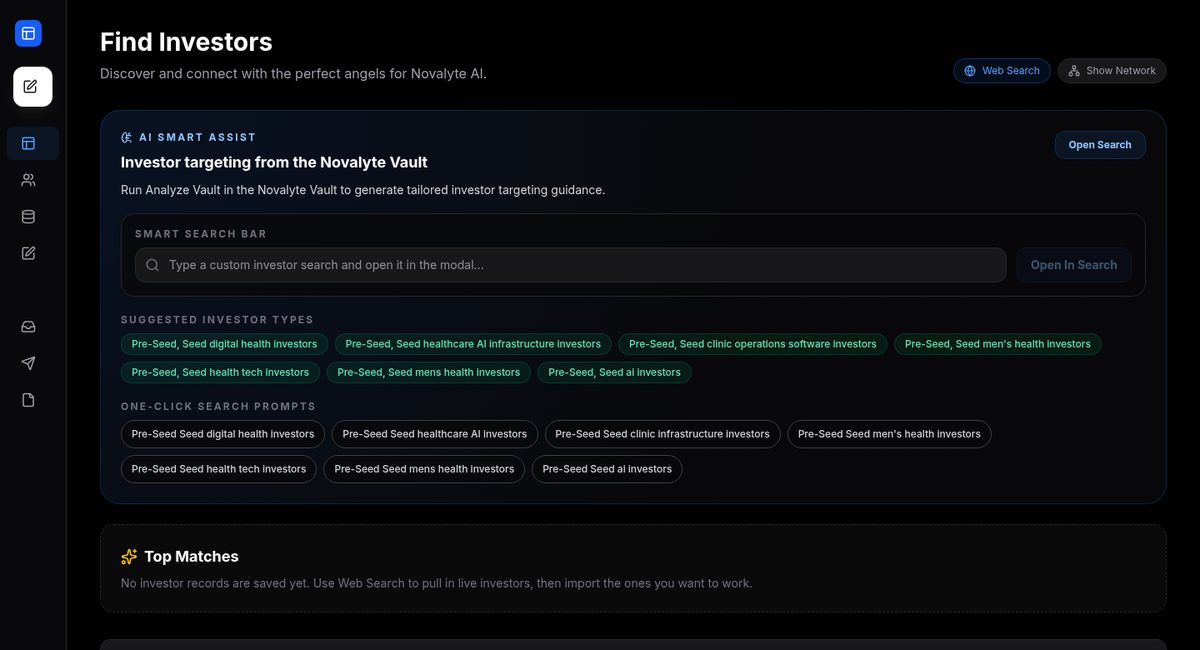Run one-click prompt 'Pre-Seed Seed digital health investors'
Screen dimensions: 1200x650
[x=223, y=434]
